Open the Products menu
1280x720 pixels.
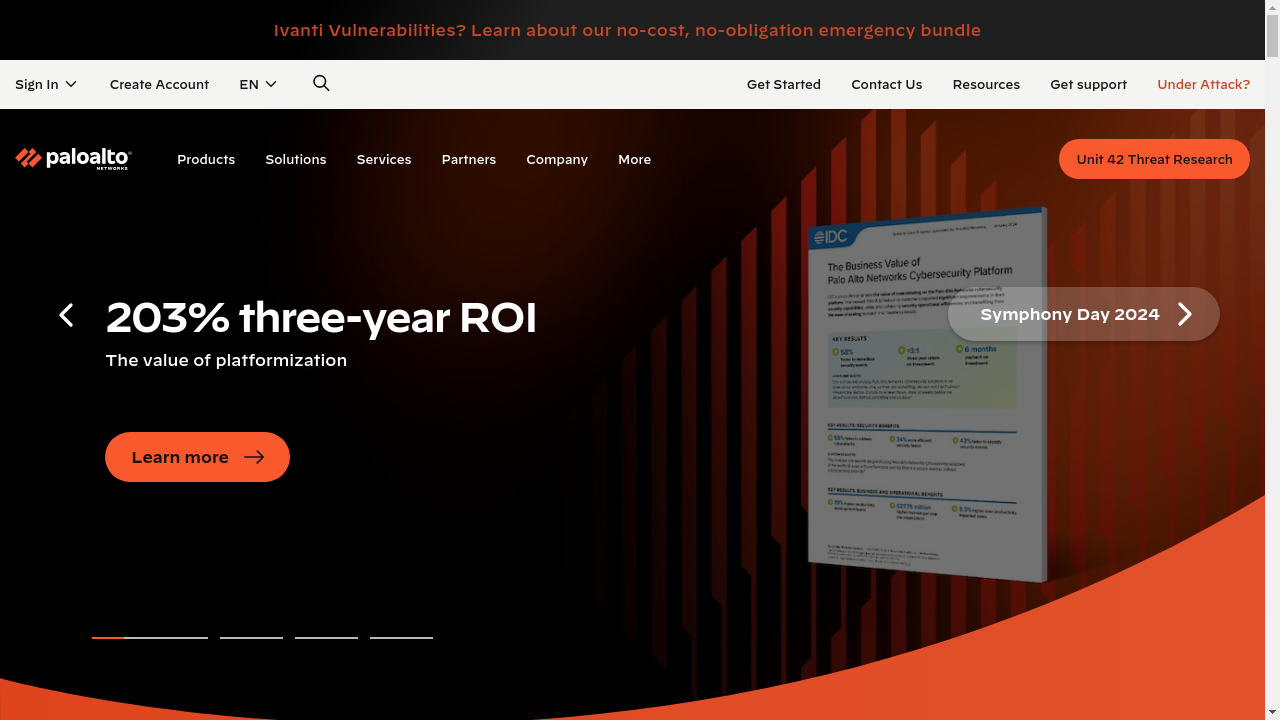[x=206, y=159]
